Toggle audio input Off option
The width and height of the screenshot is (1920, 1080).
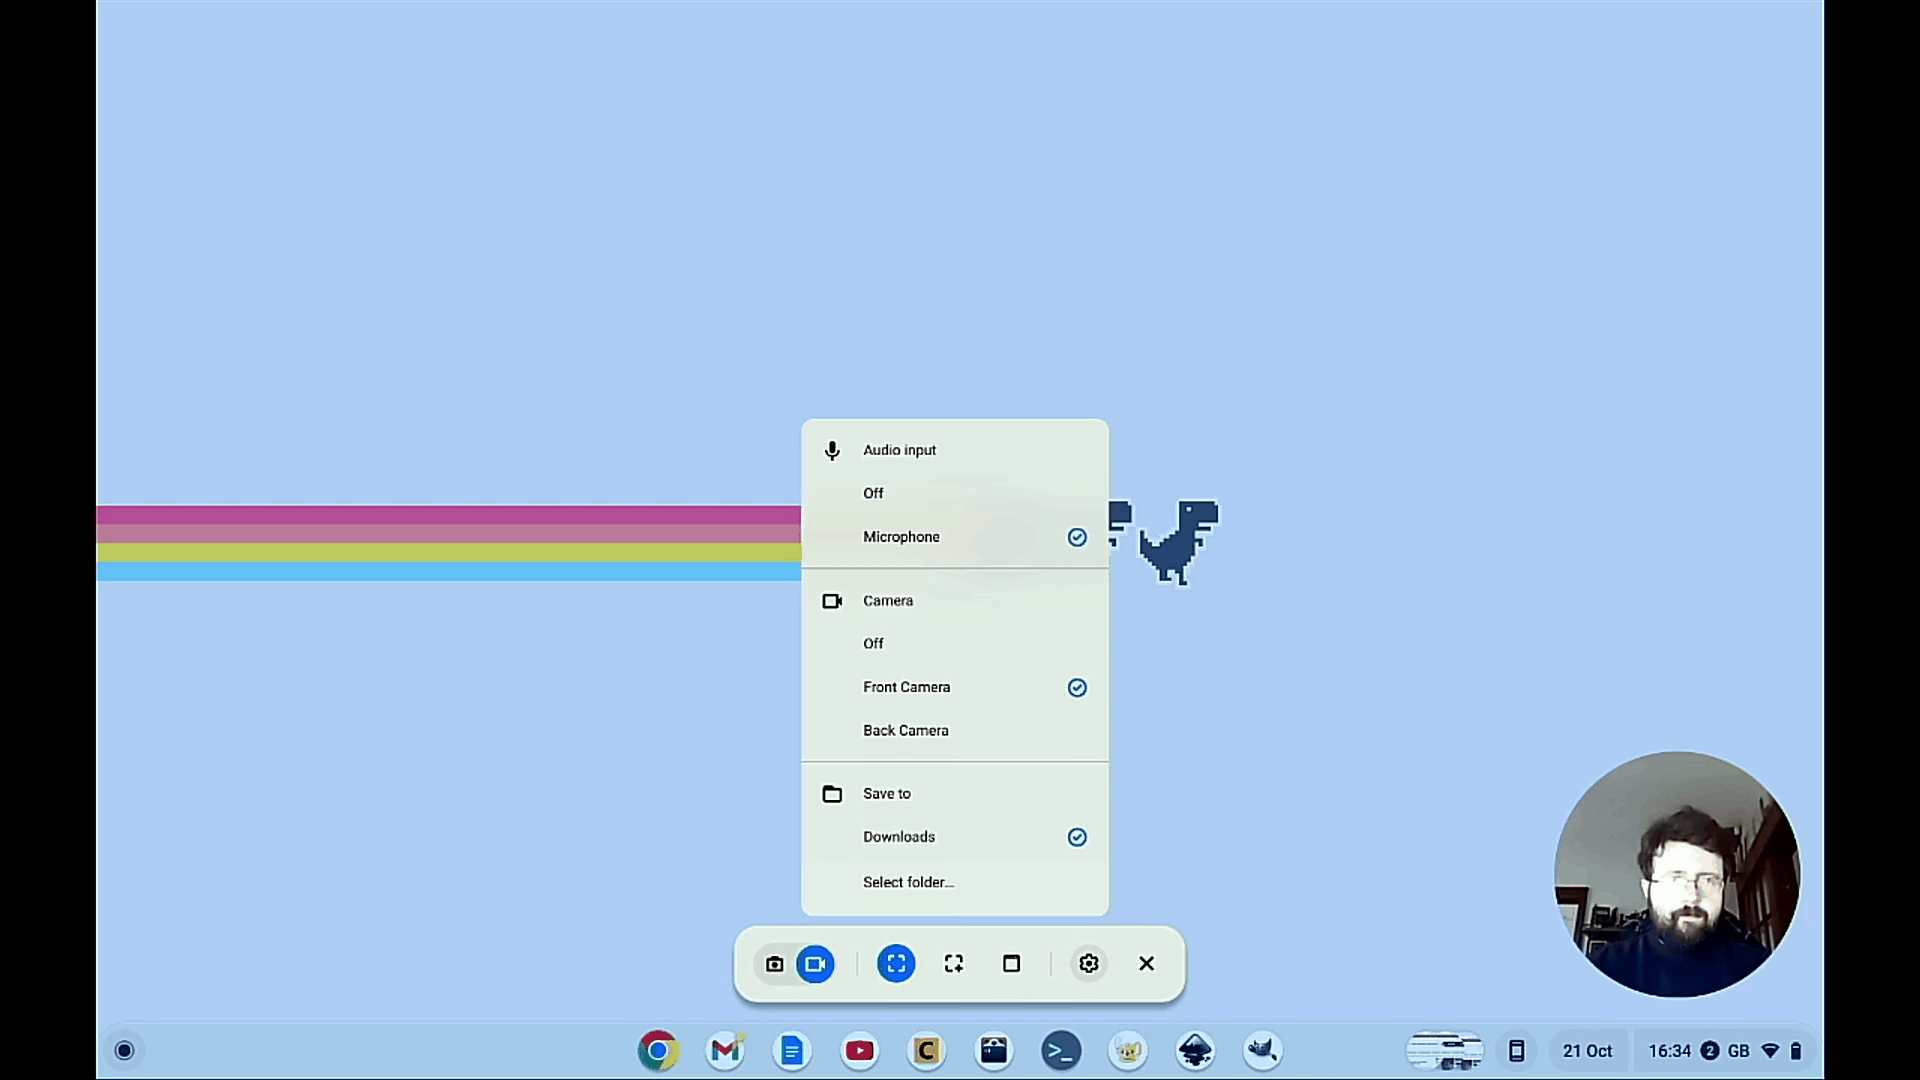pyautogui.click(x=873, y=492)
